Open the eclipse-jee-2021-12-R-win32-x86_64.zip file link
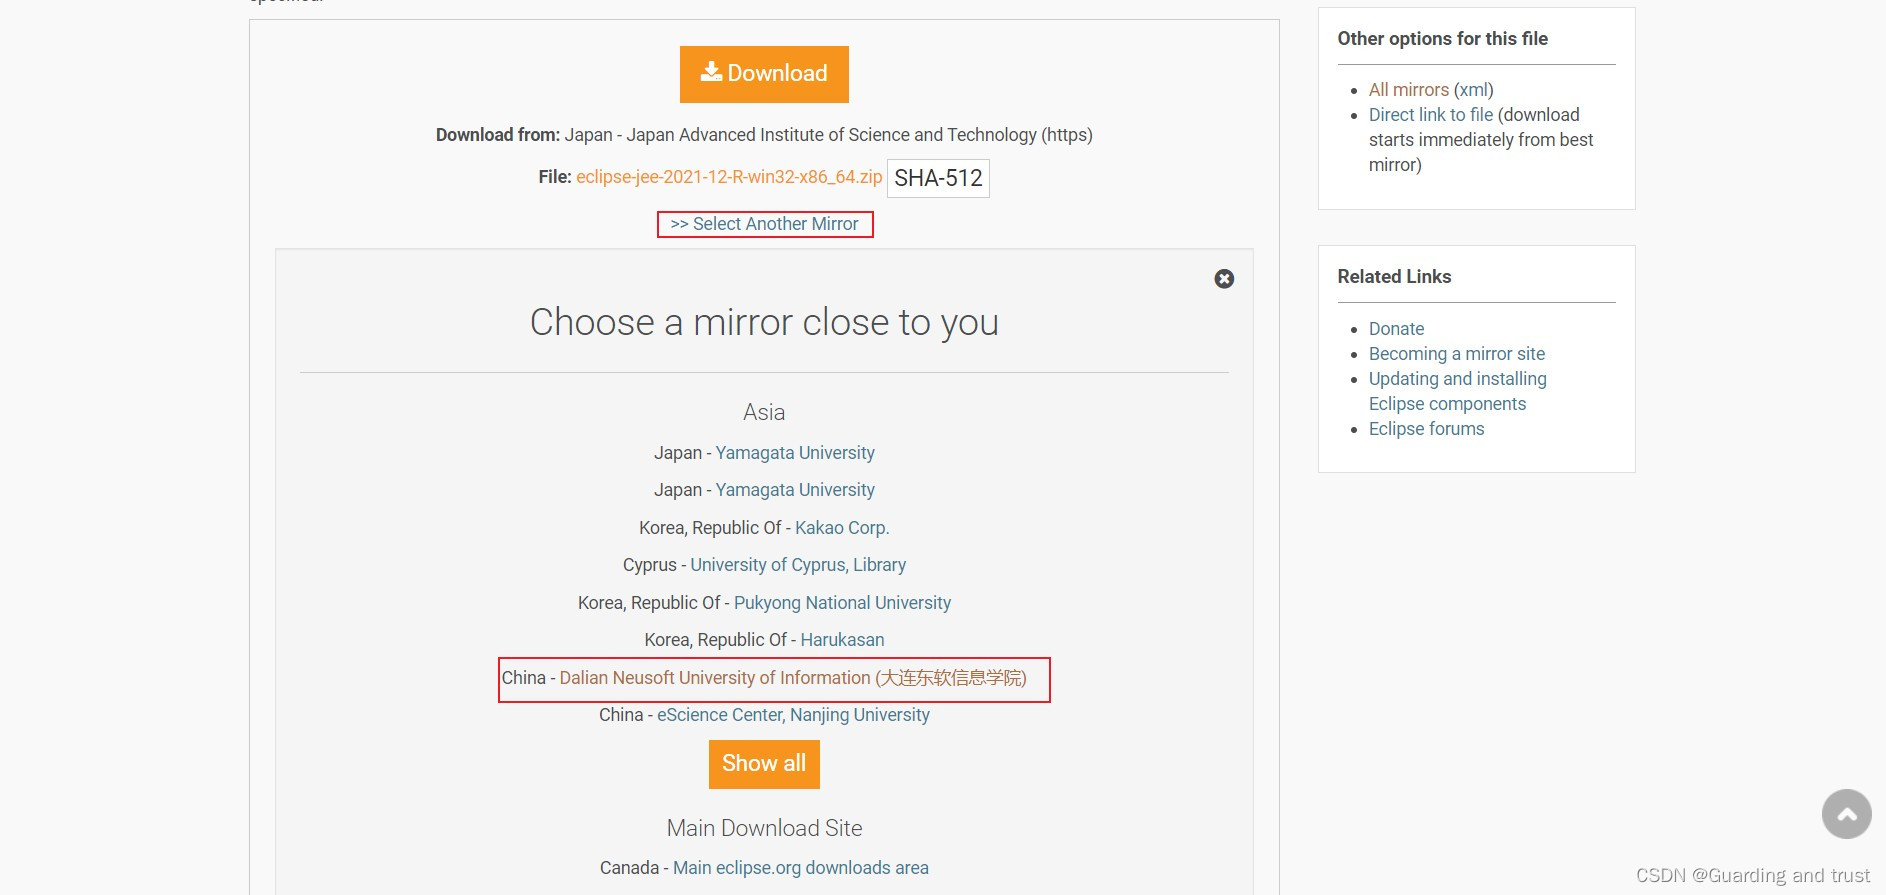1886x895 pixels. click(x=729, y=177)
